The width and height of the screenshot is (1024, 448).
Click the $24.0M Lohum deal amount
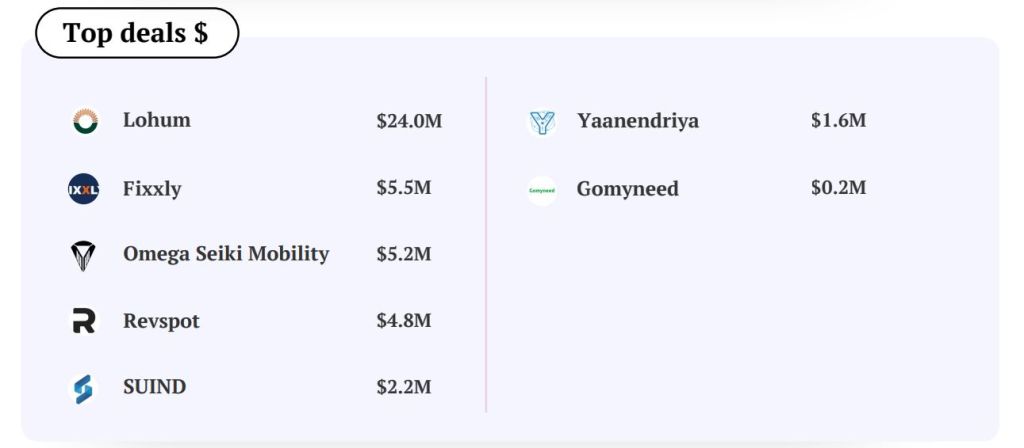(x=409, y=121)
